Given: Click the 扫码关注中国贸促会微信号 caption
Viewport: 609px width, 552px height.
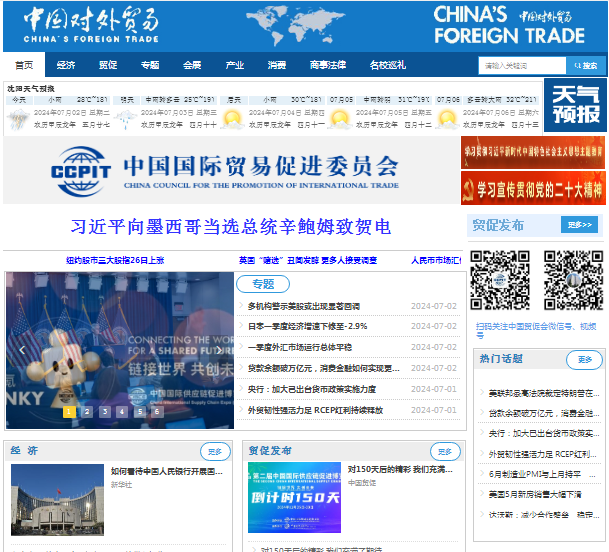Looking at the screenshot, I should [x=536, y=330].
